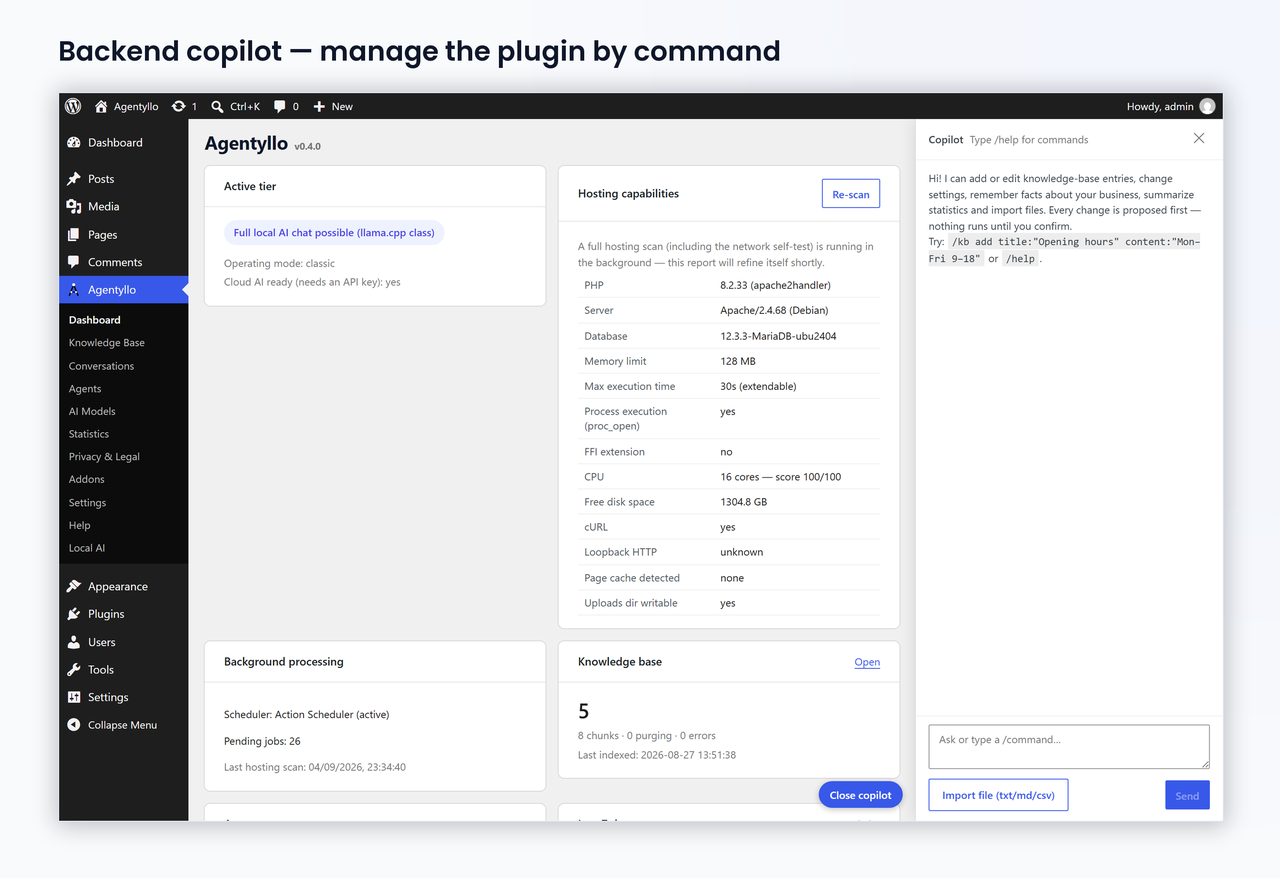Click the Knowledge base Open link

867,662
